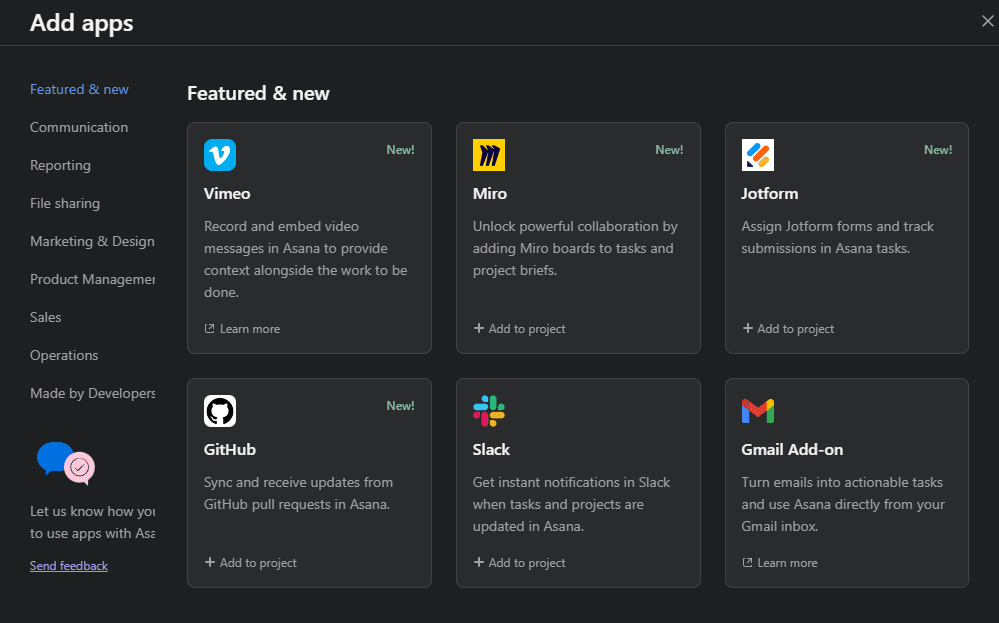The width and height of the screenshot is (999, 623).
Task: Click the Send feedback link
Action: [x=69, y=566]
